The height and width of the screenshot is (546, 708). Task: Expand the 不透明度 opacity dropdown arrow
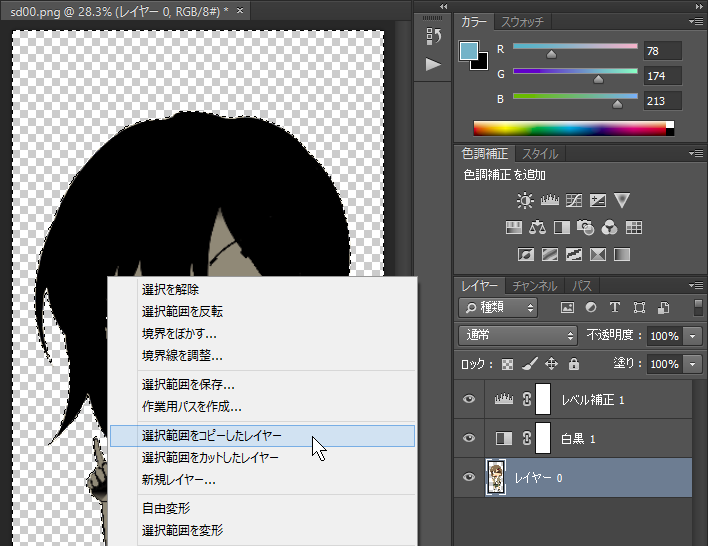click(x=694, y=336)
